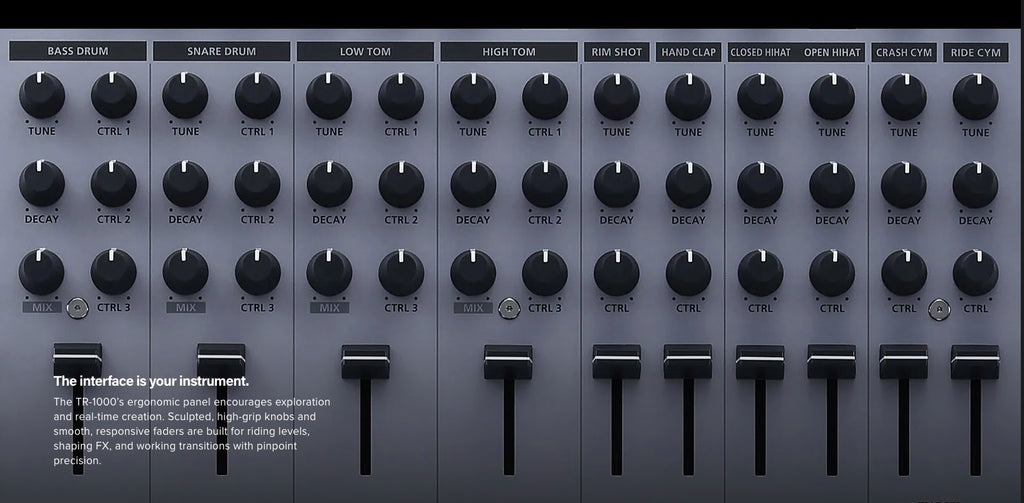Click the Low Tom level fader
The image size is (1024, 503).
point(365,361)
